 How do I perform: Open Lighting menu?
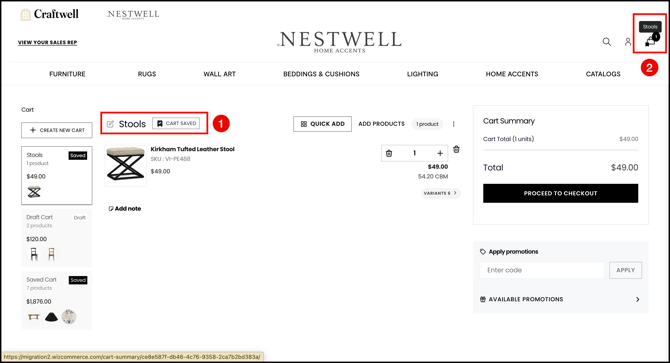point(423,74)
